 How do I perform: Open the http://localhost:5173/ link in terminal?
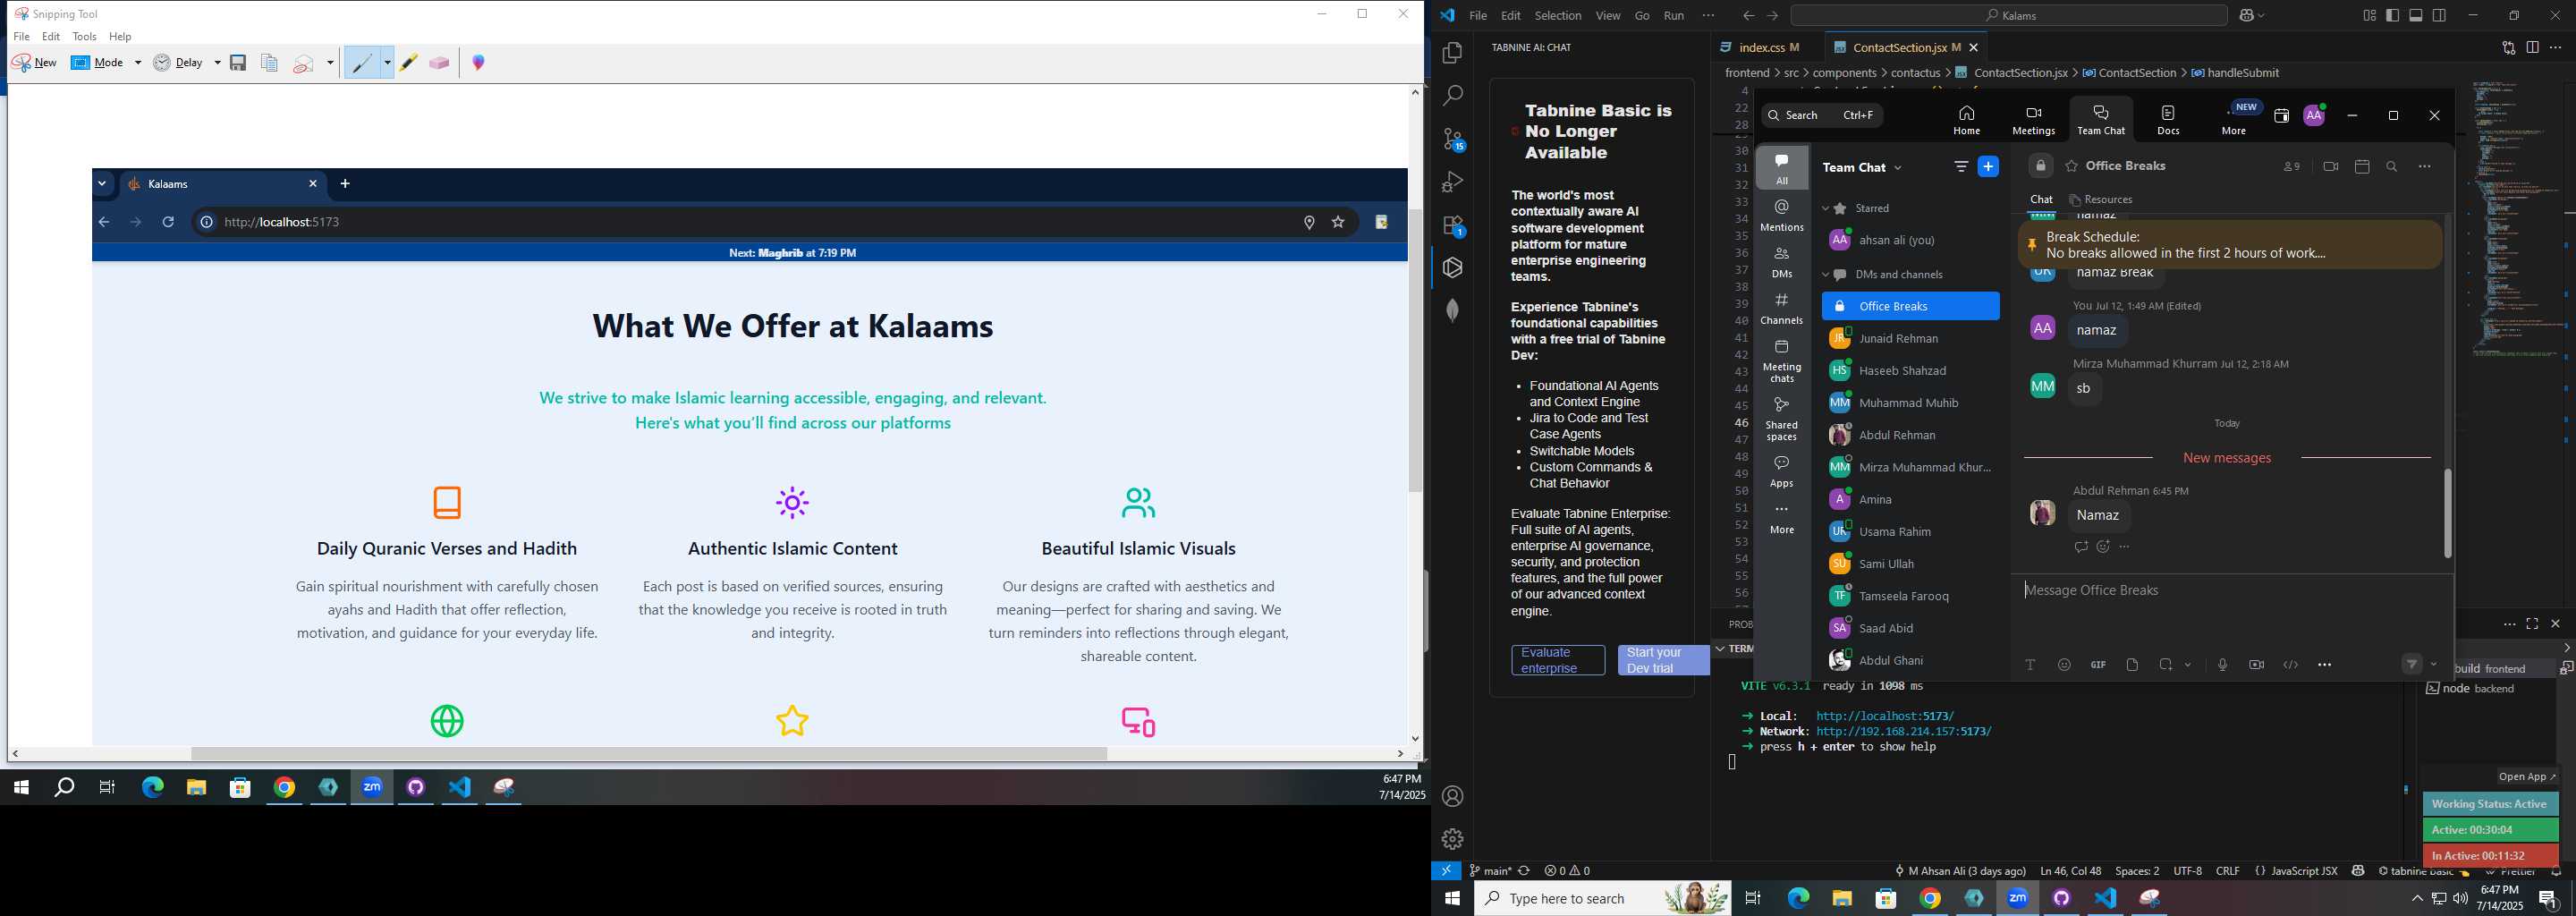(x=1885, y=716)
